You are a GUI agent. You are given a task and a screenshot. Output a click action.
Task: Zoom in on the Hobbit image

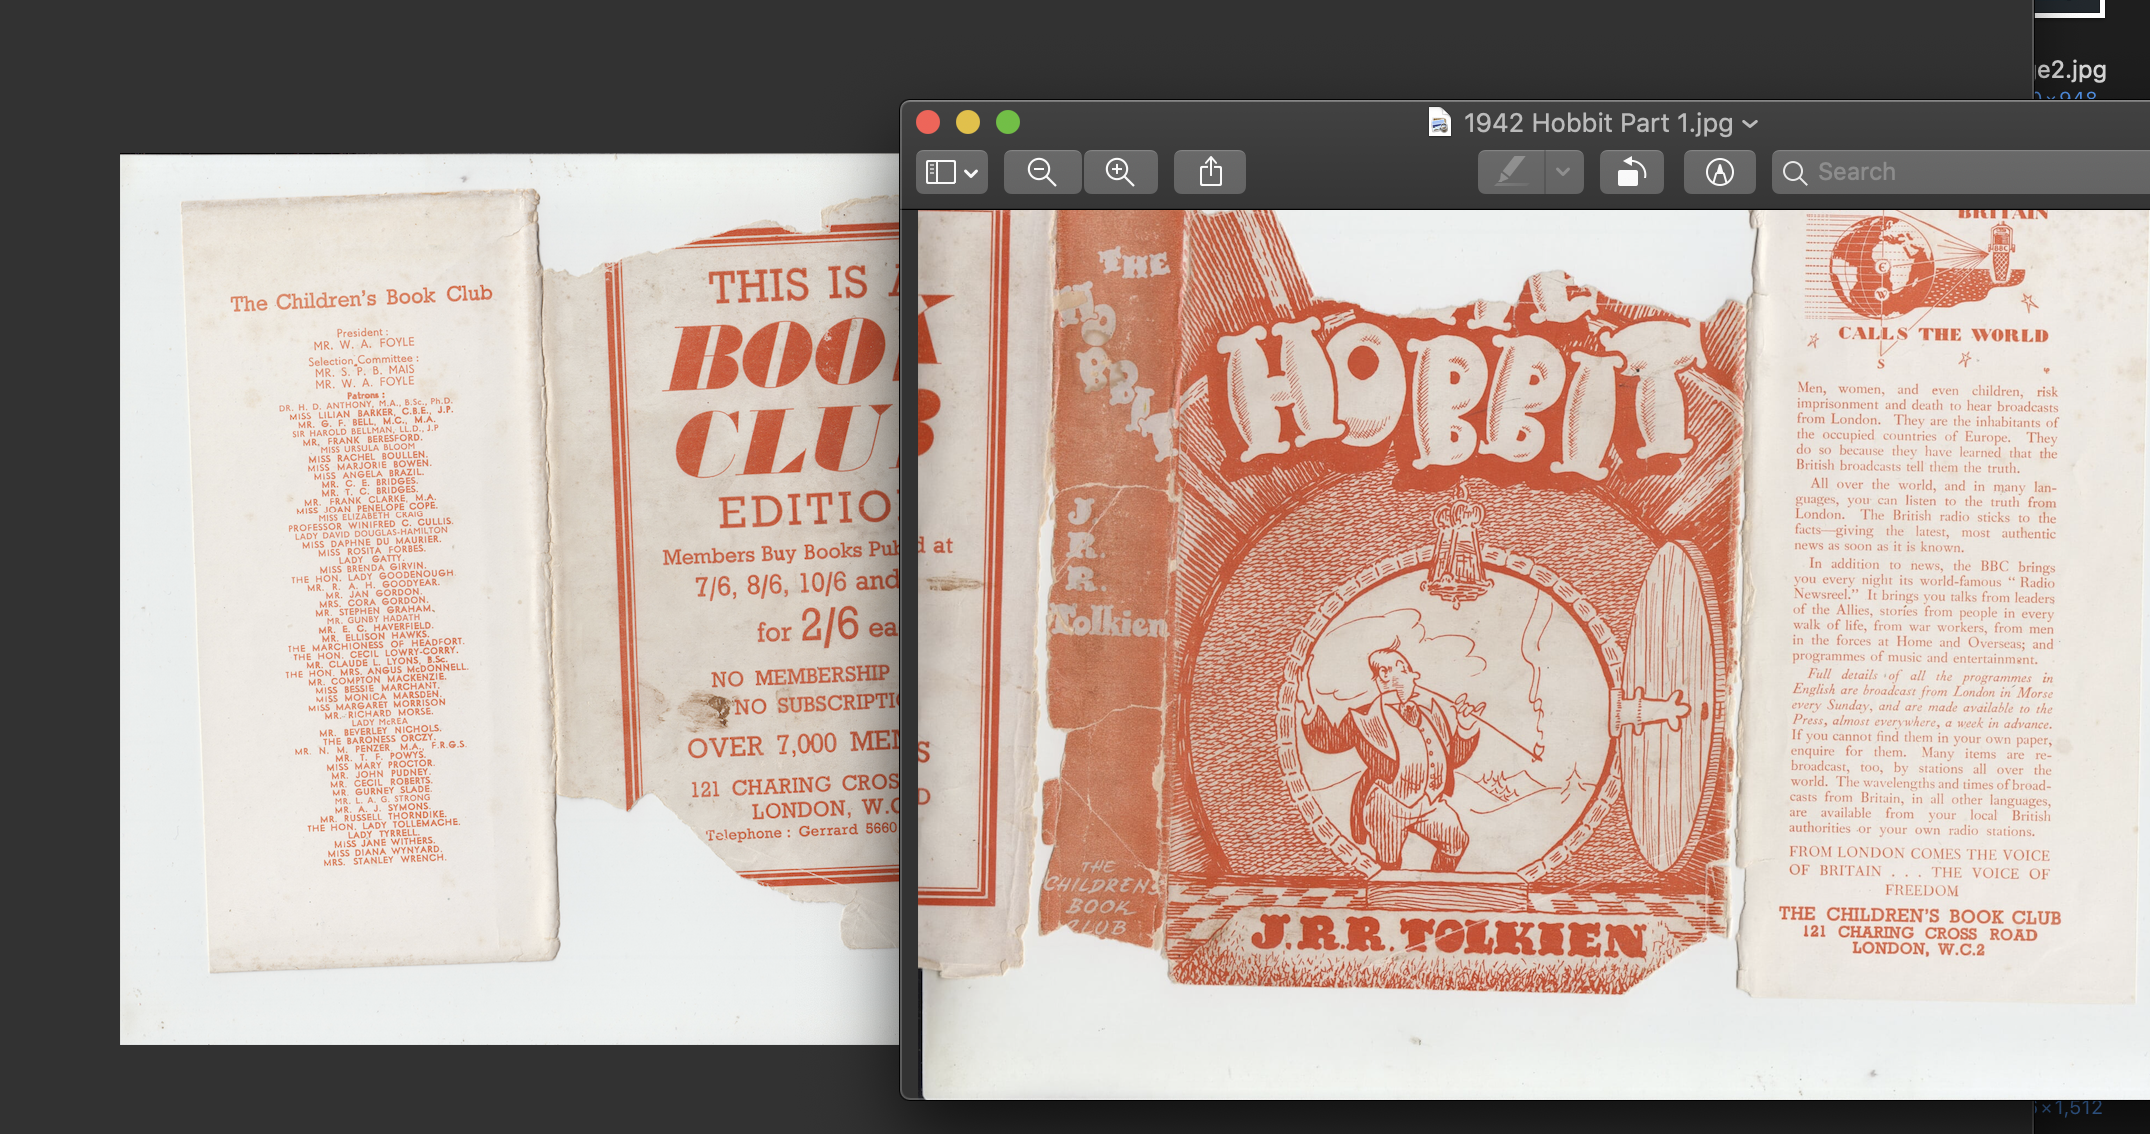[x=1120, y=172]
